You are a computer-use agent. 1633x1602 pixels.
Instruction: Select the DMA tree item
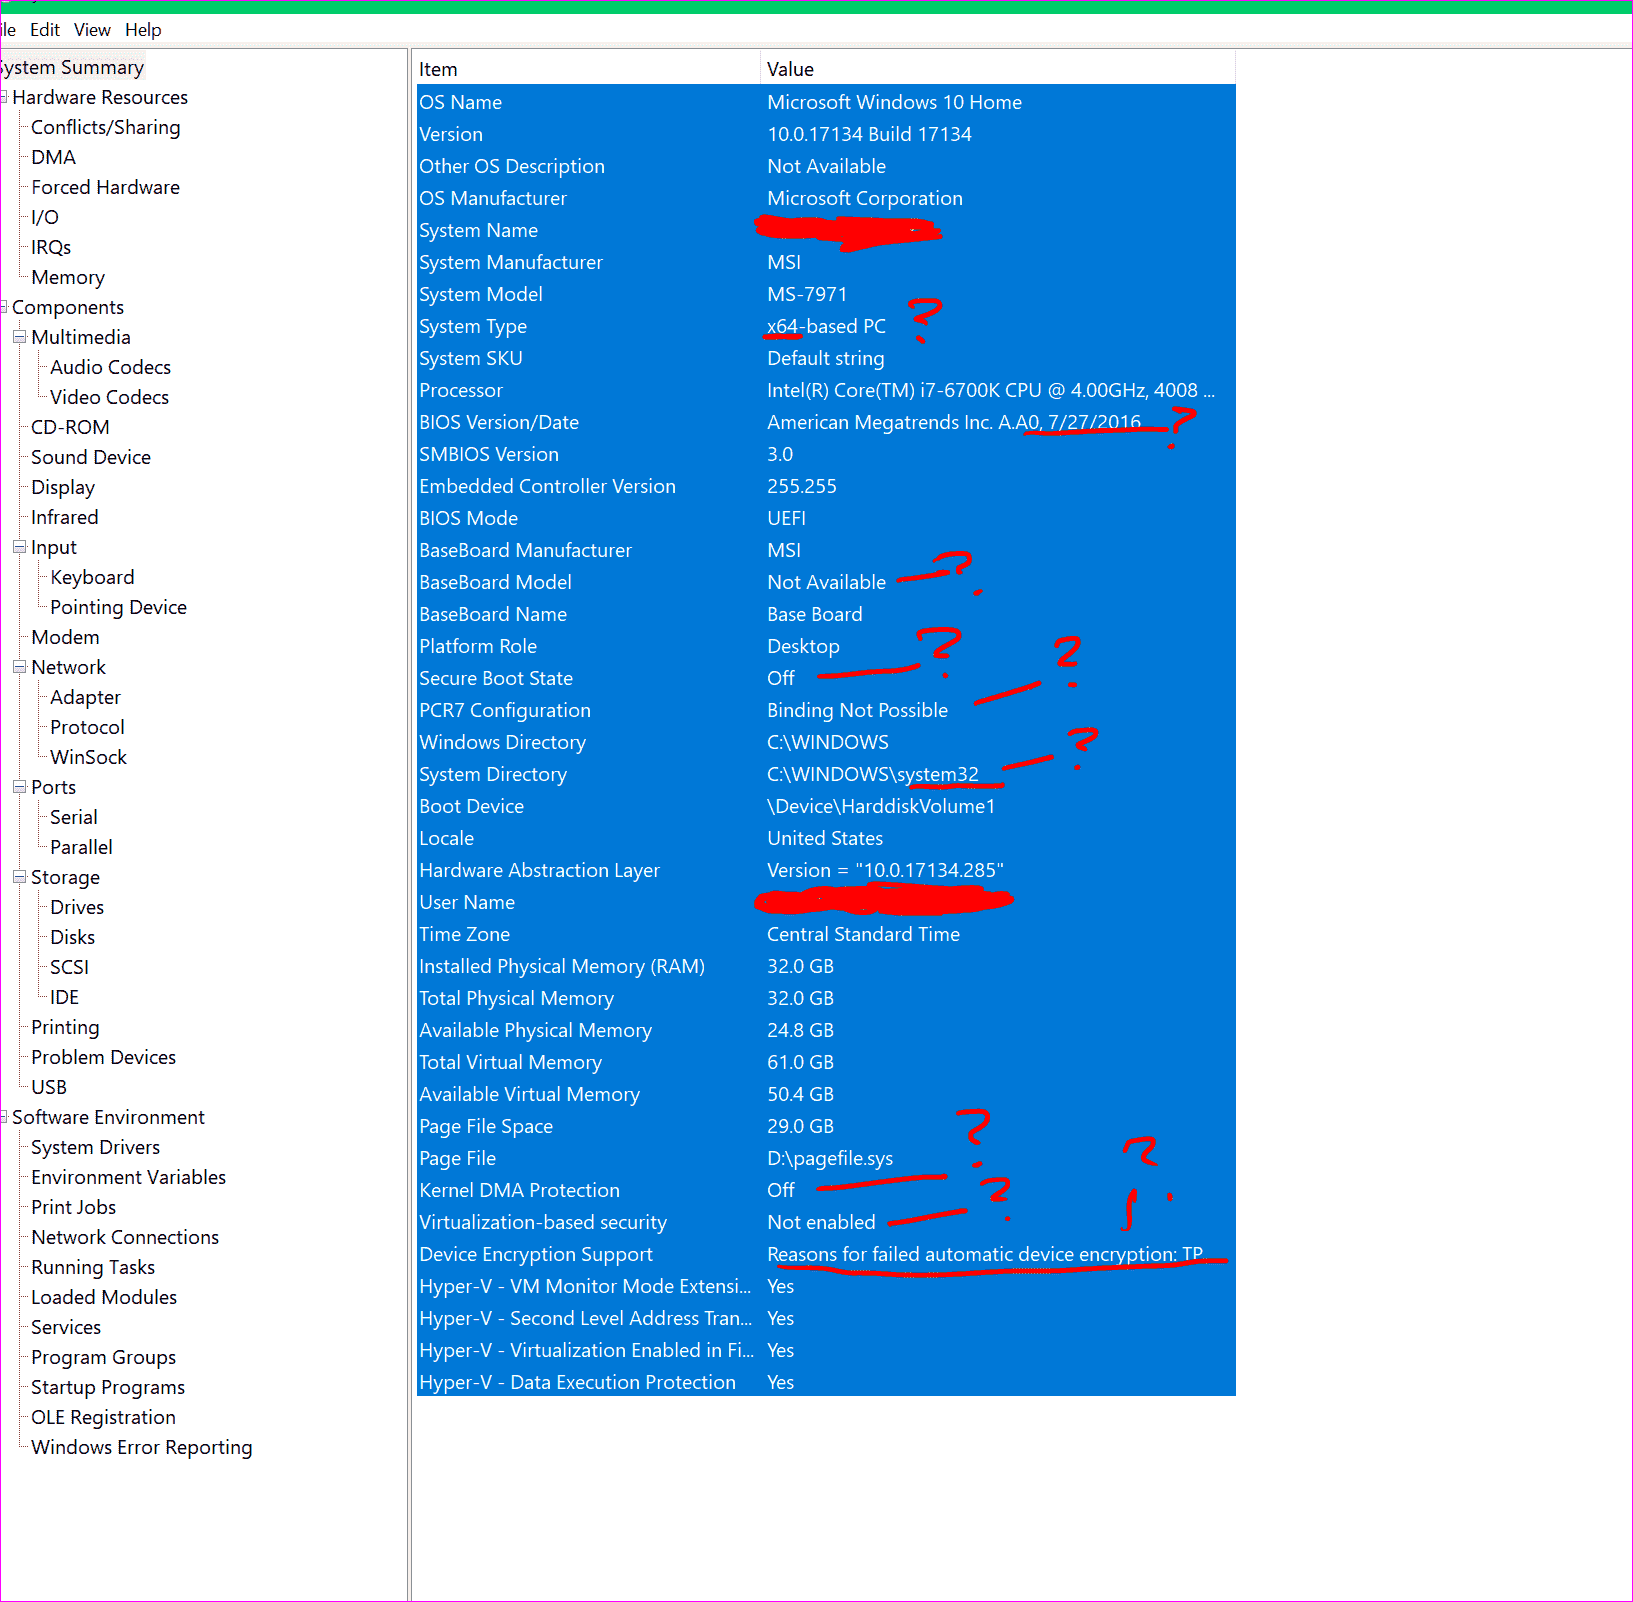(x=54, y=157)
